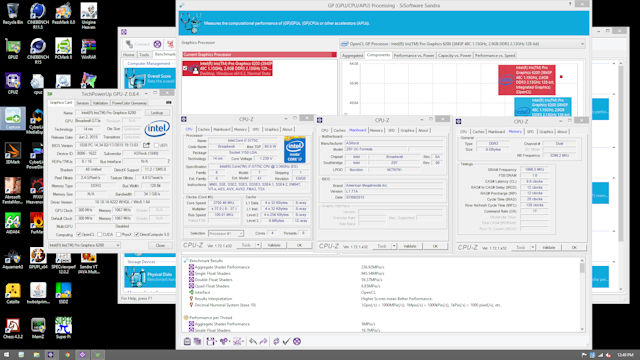This screenshot has width=640, height=360.
Task: Click vertical scrollbar of Sandra background window
Action: coord(620,176)
